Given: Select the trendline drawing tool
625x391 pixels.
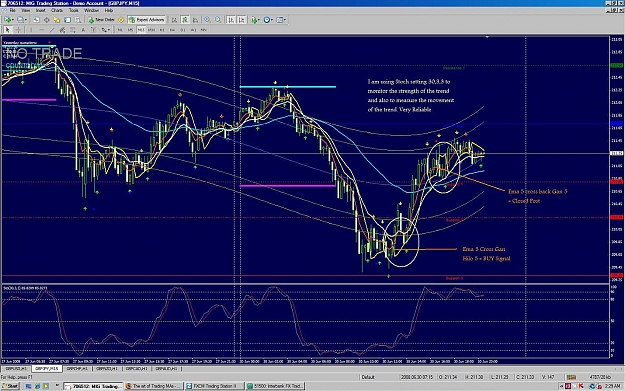Looking at the screenshot, I should pyautogui.click(x=52, y=29).
